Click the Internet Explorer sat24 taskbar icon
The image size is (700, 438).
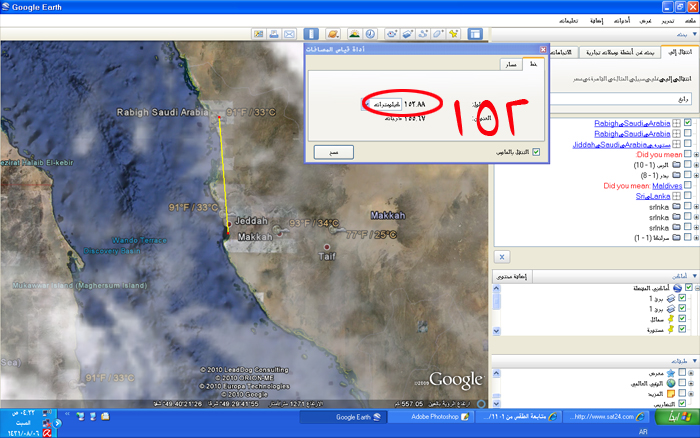[x=640, y=417]
